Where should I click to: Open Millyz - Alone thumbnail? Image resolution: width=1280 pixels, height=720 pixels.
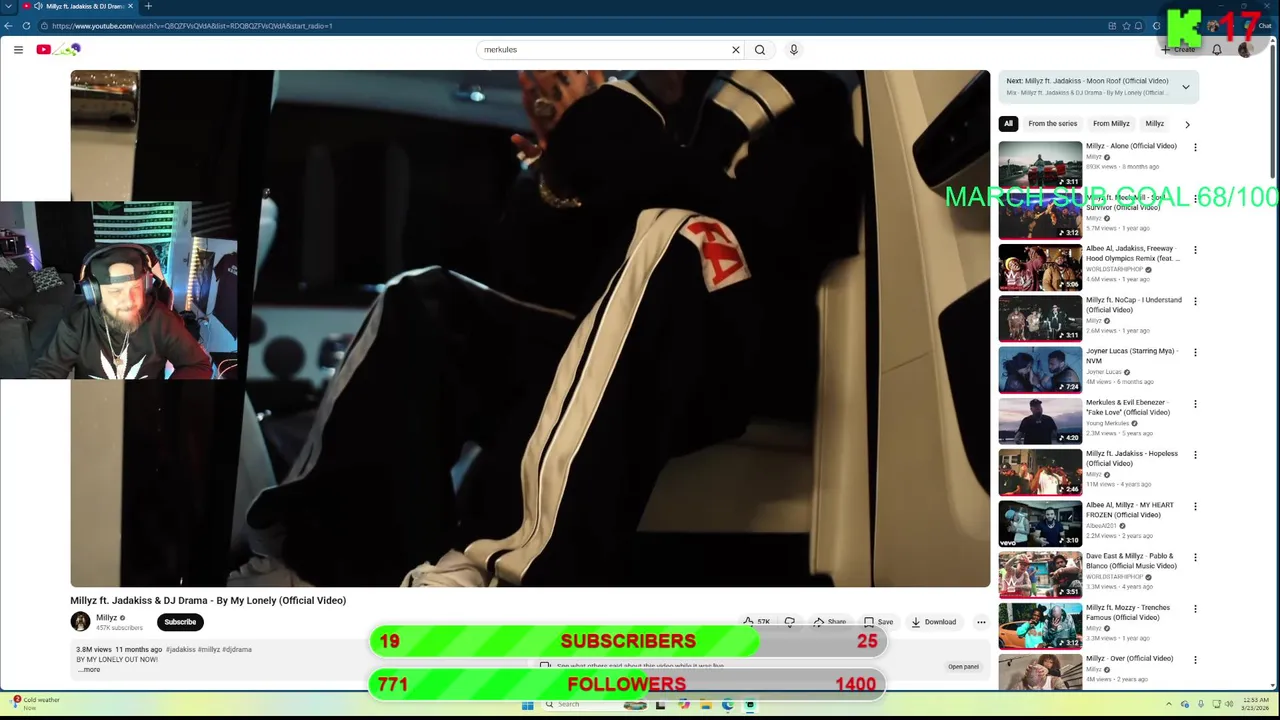click(1040, 164)
